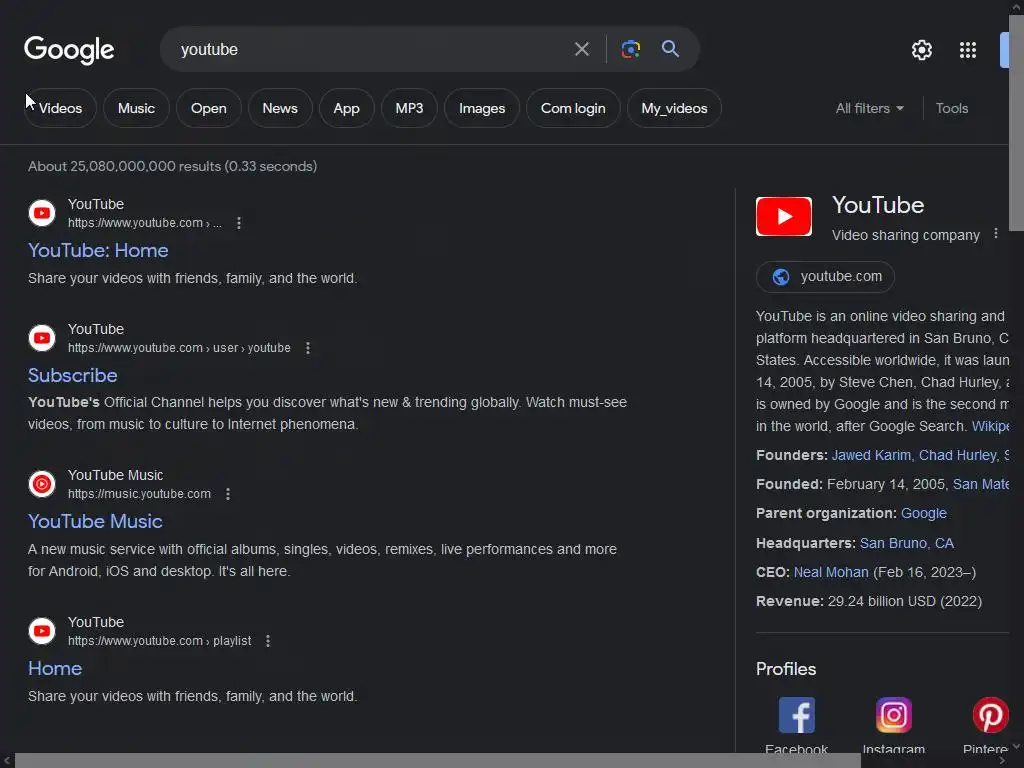The width and height of the screenshot is (1024, 768).
Task: Click the https://music.youtube.com URL text
Action: click(139, 494)
